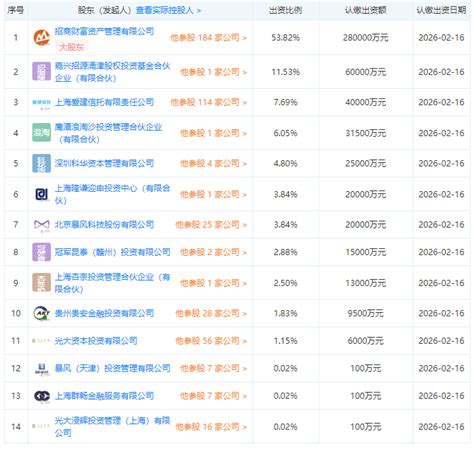The image size is (474, 449).
Task: Click the brown 上海杏奈投资管理 logo icon
Action: click(41, 282)
